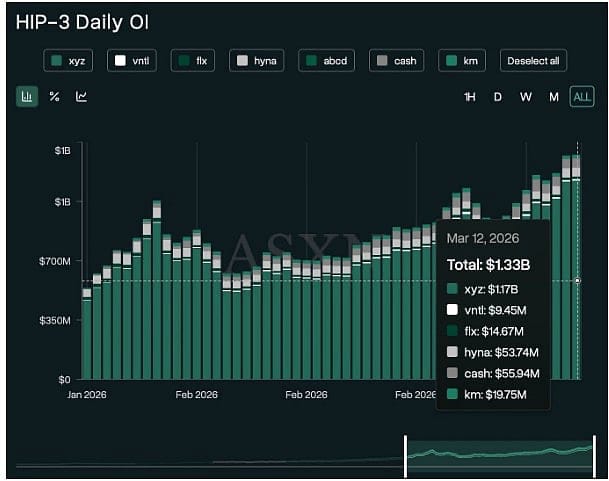Screen dimensions: 609x481
Task: Toggle the km series filter
Action: [462, 61]
